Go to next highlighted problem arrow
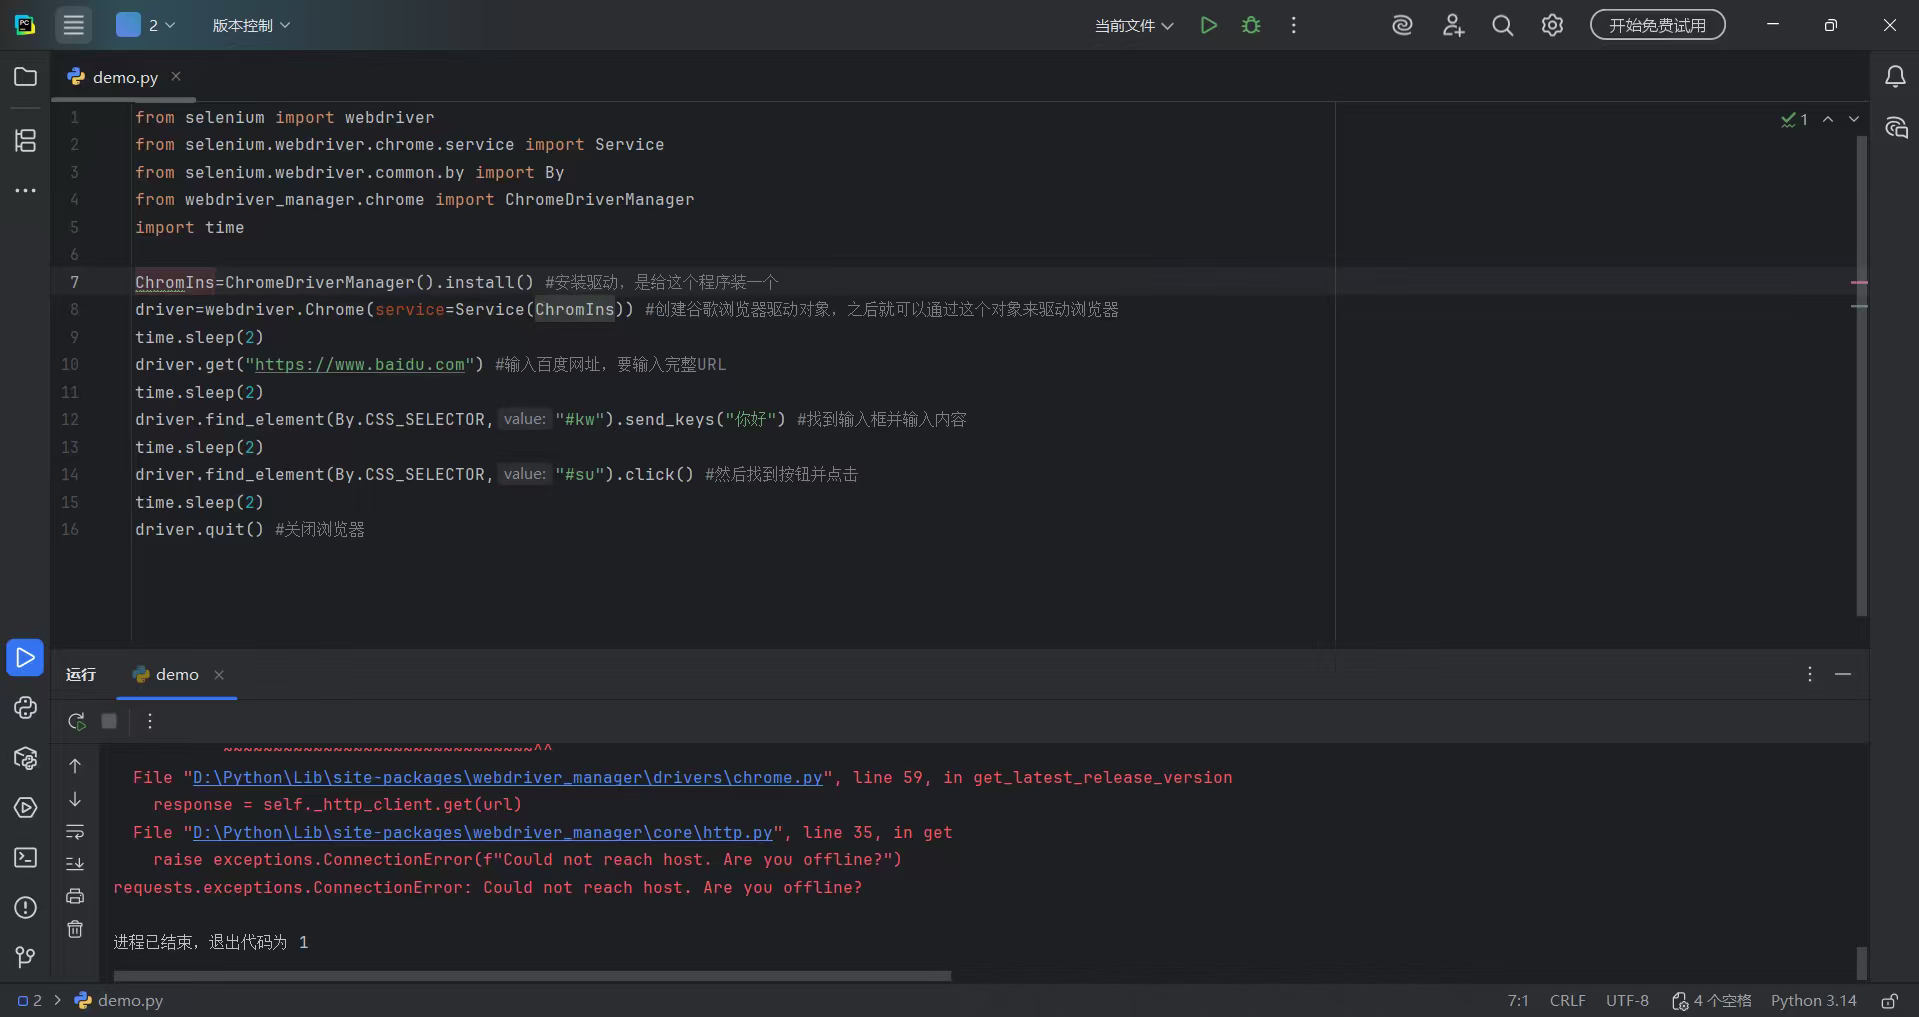Screen dimensions: 1919x1017 pos(1854,119)
